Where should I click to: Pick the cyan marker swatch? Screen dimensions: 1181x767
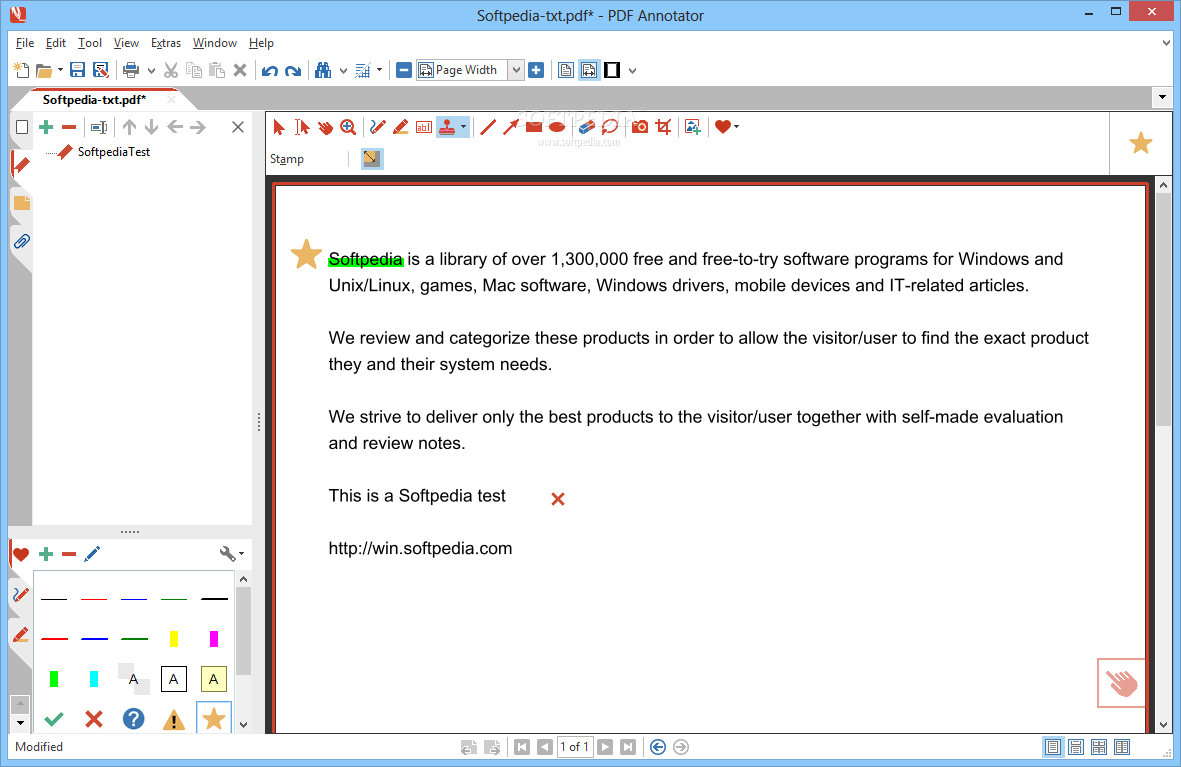click(94, 679)
